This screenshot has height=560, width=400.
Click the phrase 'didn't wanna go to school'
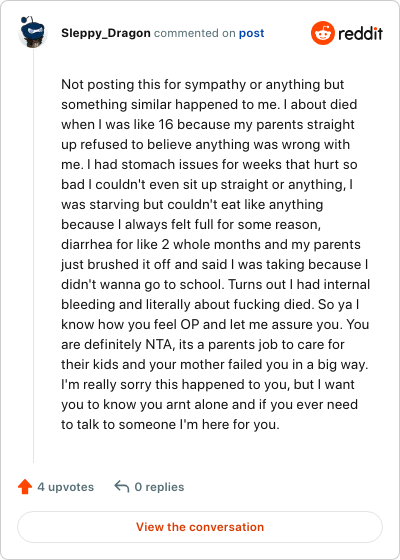point(141,285)
